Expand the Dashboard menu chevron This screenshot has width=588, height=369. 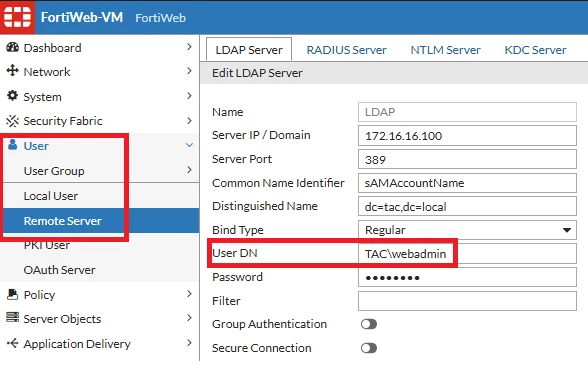[189, 47]
